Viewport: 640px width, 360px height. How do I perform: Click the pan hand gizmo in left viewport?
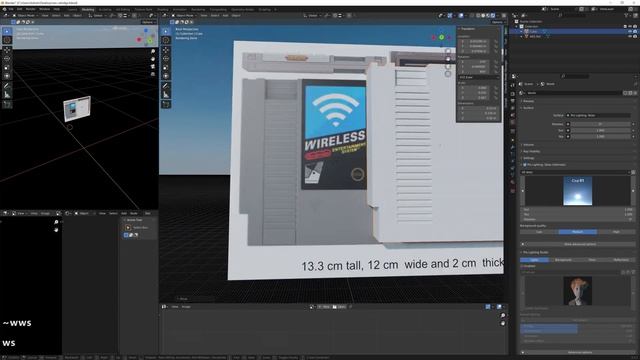click(153, 59)
